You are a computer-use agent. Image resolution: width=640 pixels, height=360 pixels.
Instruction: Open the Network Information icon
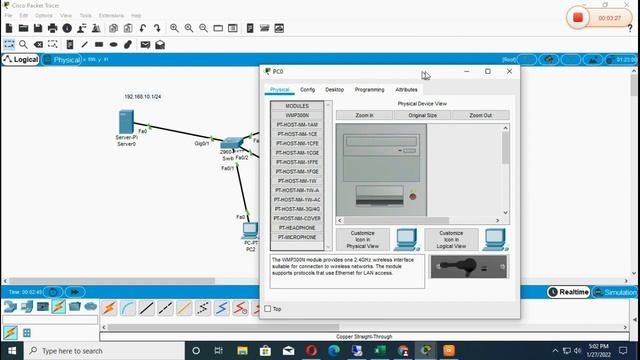[67, 28]
